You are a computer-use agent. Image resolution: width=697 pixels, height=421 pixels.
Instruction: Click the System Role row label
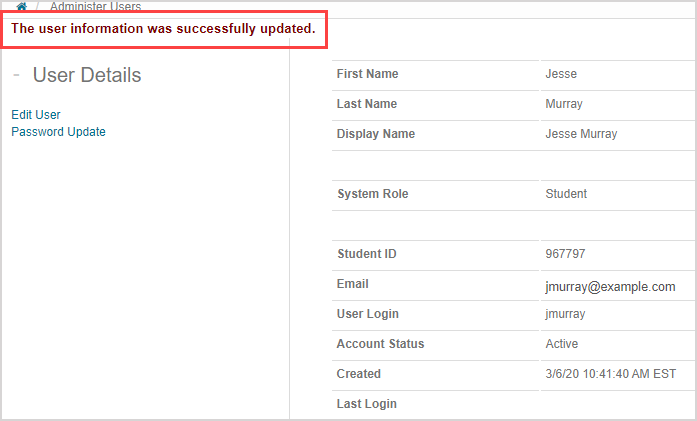point(372,194)
